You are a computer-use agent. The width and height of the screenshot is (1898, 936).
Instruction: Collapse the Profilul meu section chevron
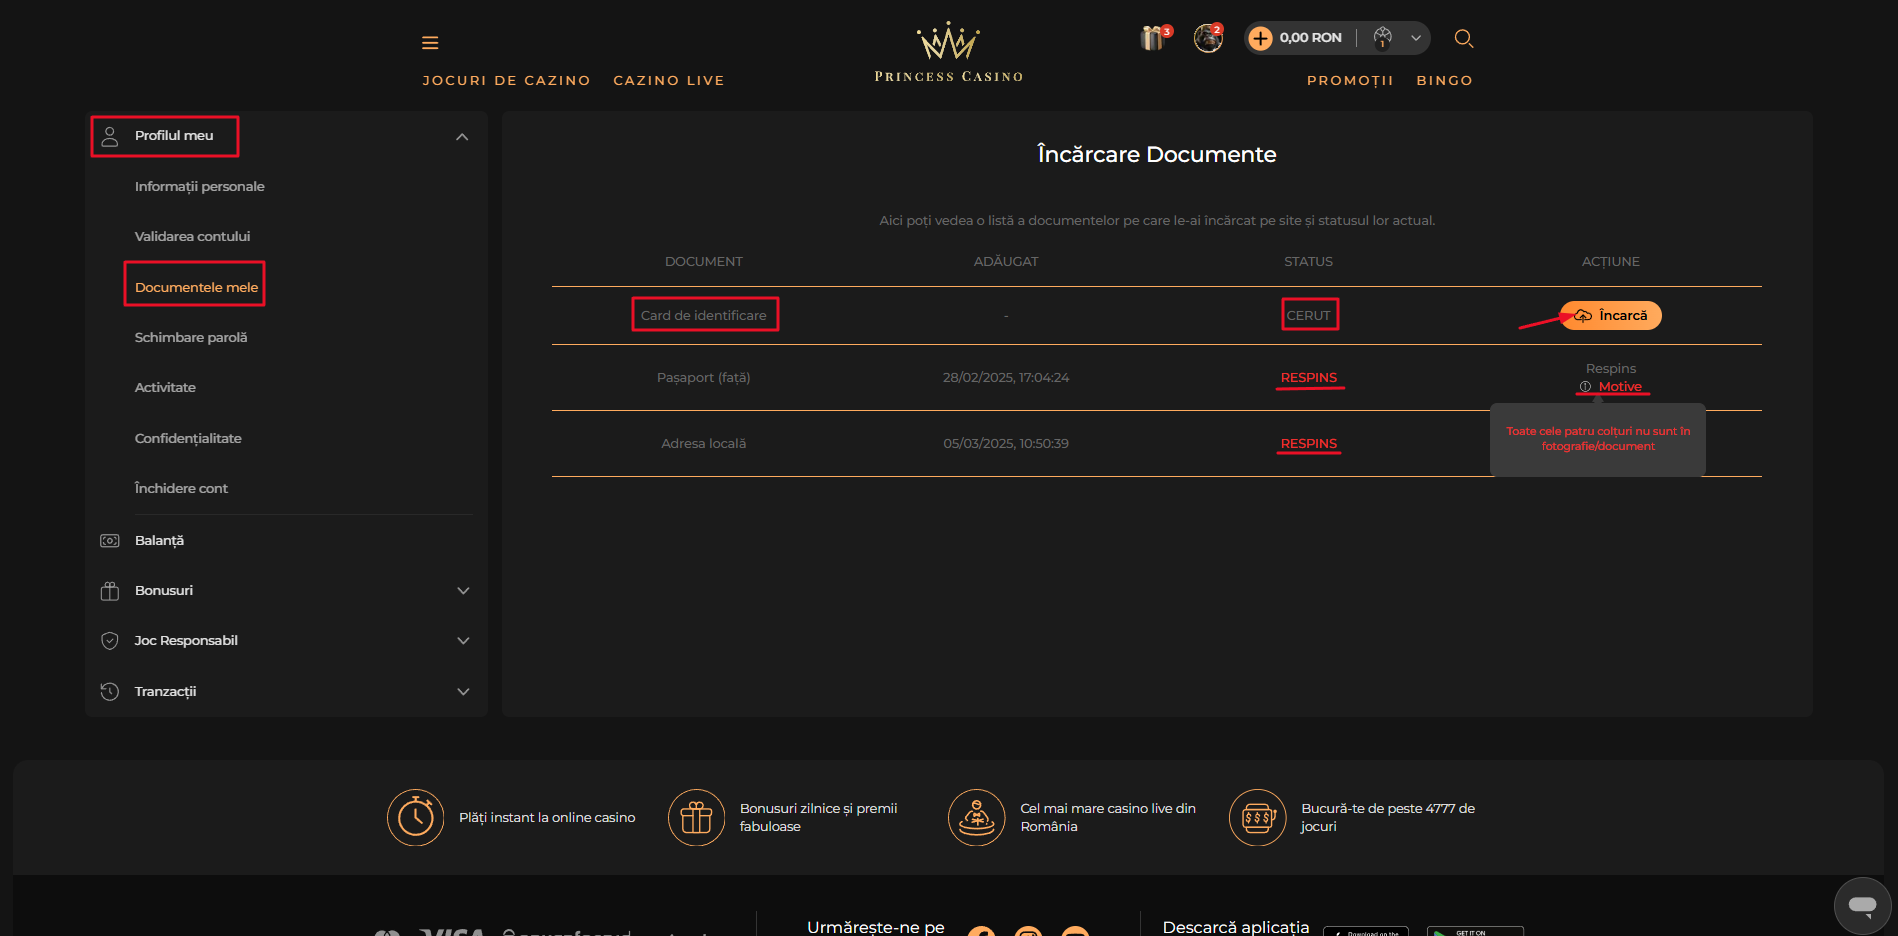point(462,137)
